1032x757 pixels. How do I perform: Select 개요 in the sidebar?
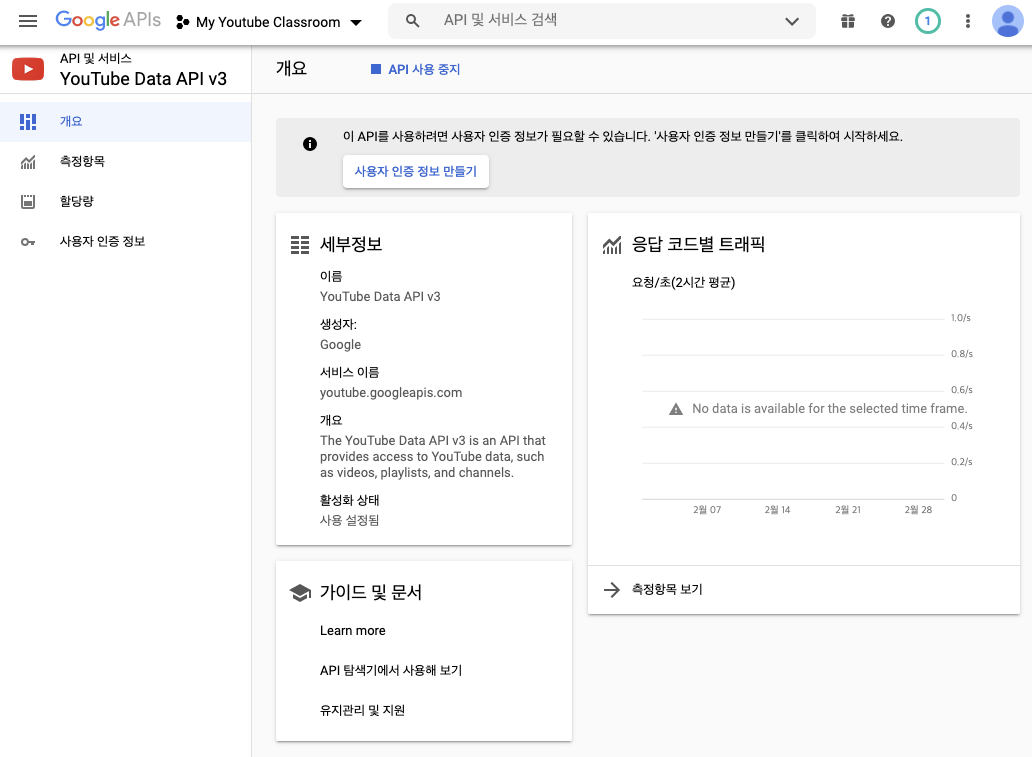[x=125, y=122]
